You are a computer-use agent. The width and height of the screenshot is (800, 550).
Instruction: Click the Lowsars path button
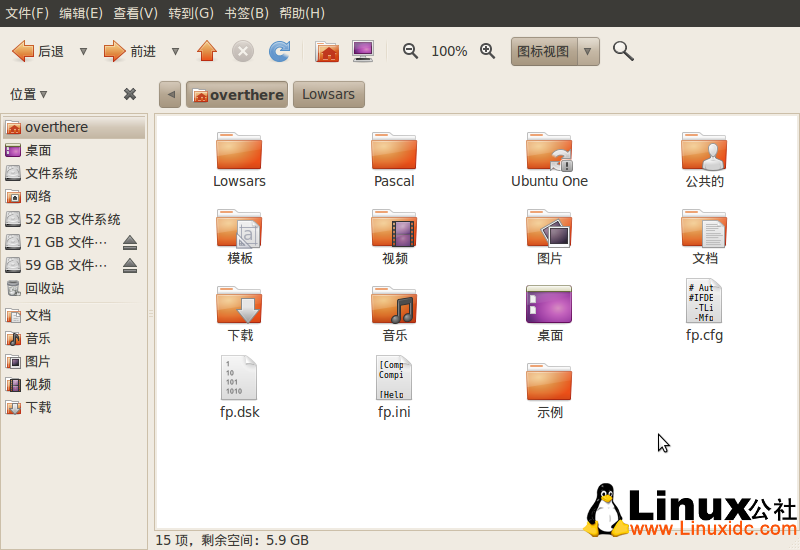point(329,94)
